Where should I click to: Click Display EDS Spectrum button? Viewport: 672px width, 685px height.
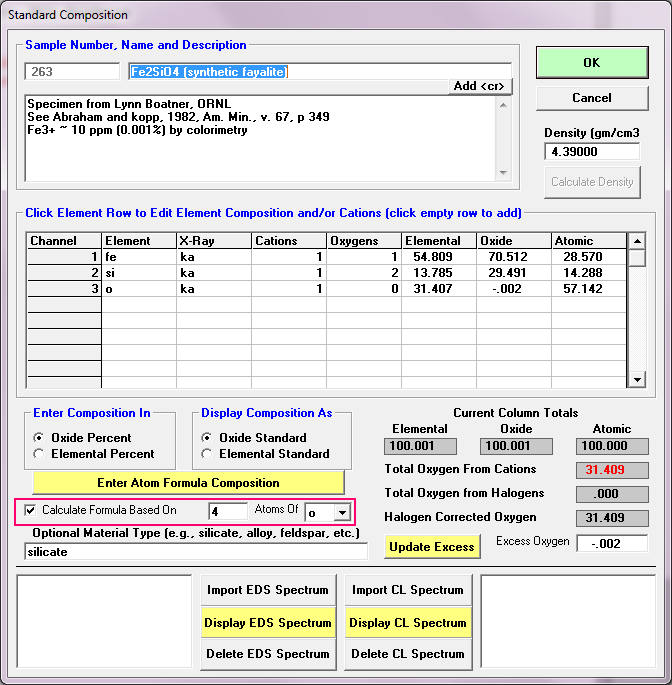267,623
